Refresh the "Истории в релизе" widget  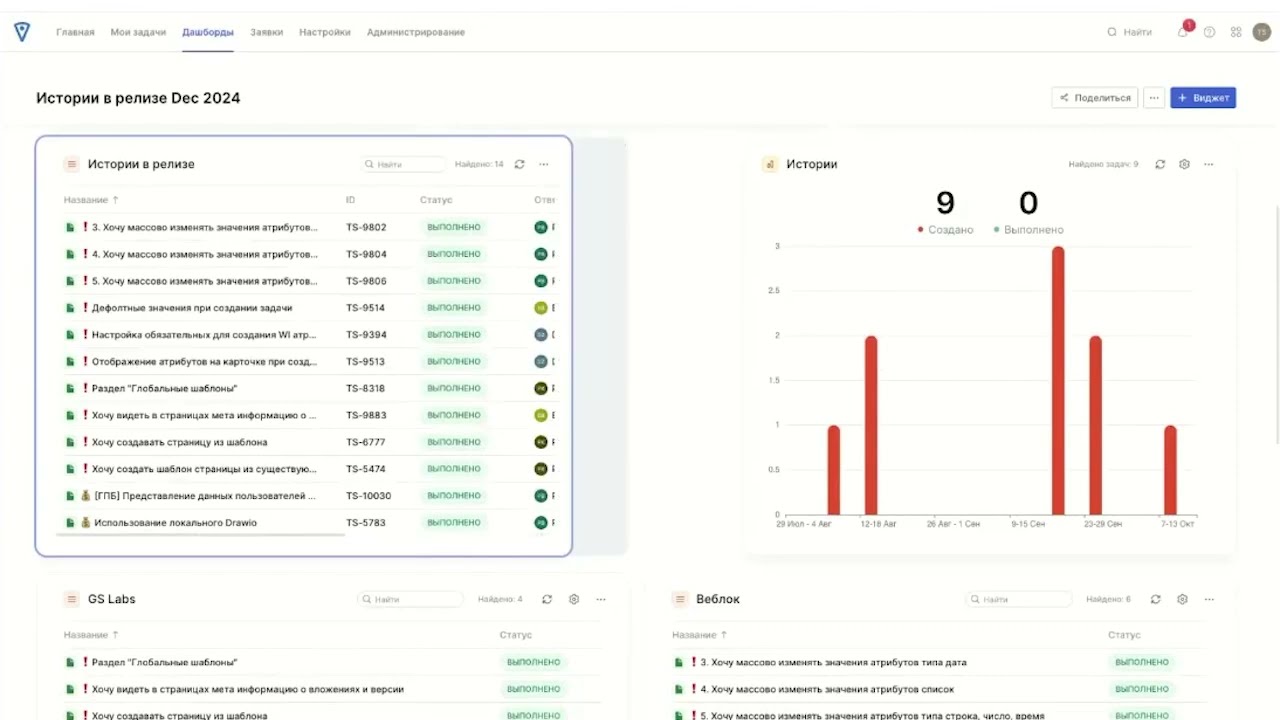tap(520, 164)
